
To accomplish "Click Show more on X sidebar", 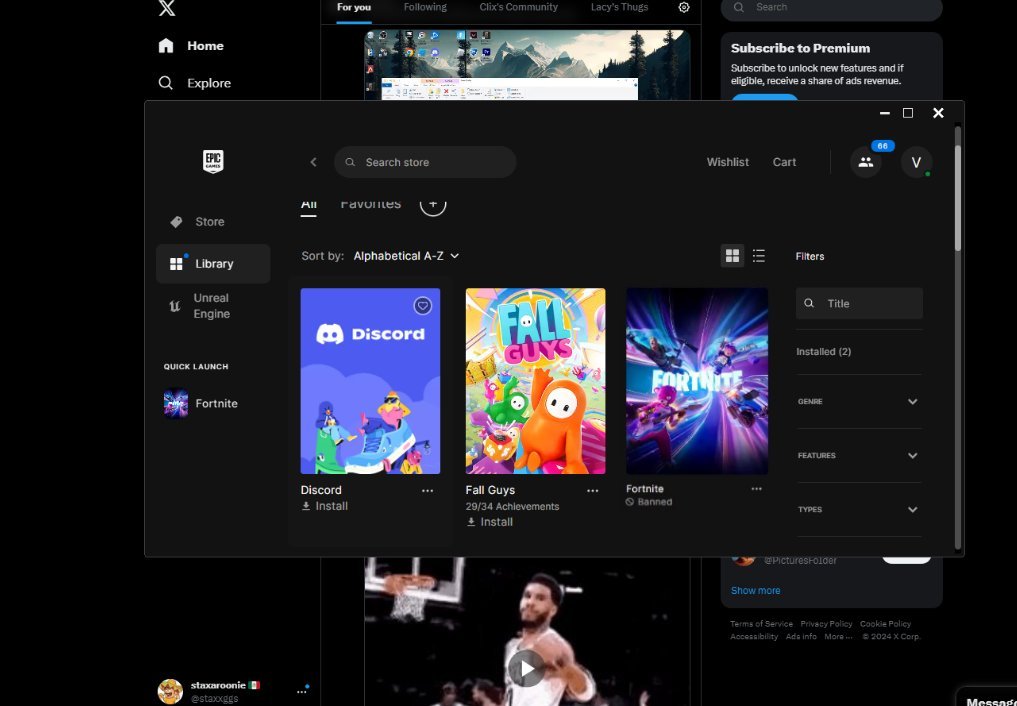I will click(x=755, y=591).
